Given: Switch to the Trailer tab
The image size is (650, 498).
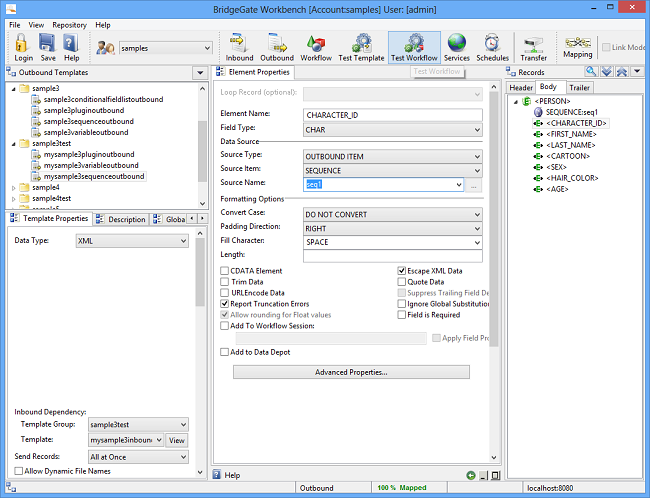Looking at the screenshot, I should [579, 87].
